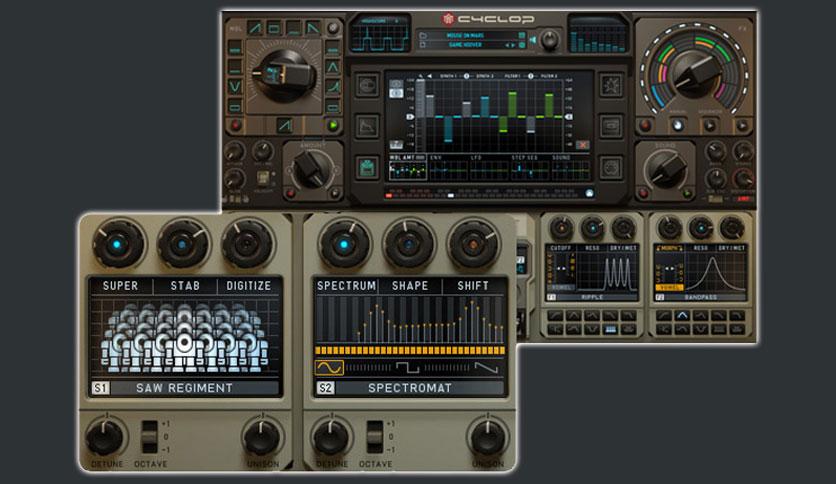Click the SPECTRUM knob above Spectromat display

[344, 245]
